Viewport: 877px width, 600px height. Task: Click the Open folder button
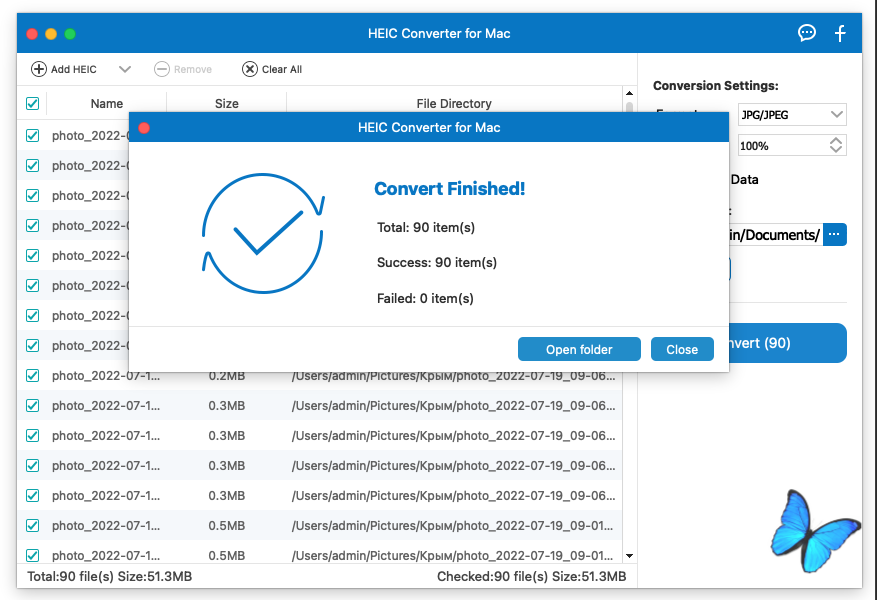pos(579,349)
